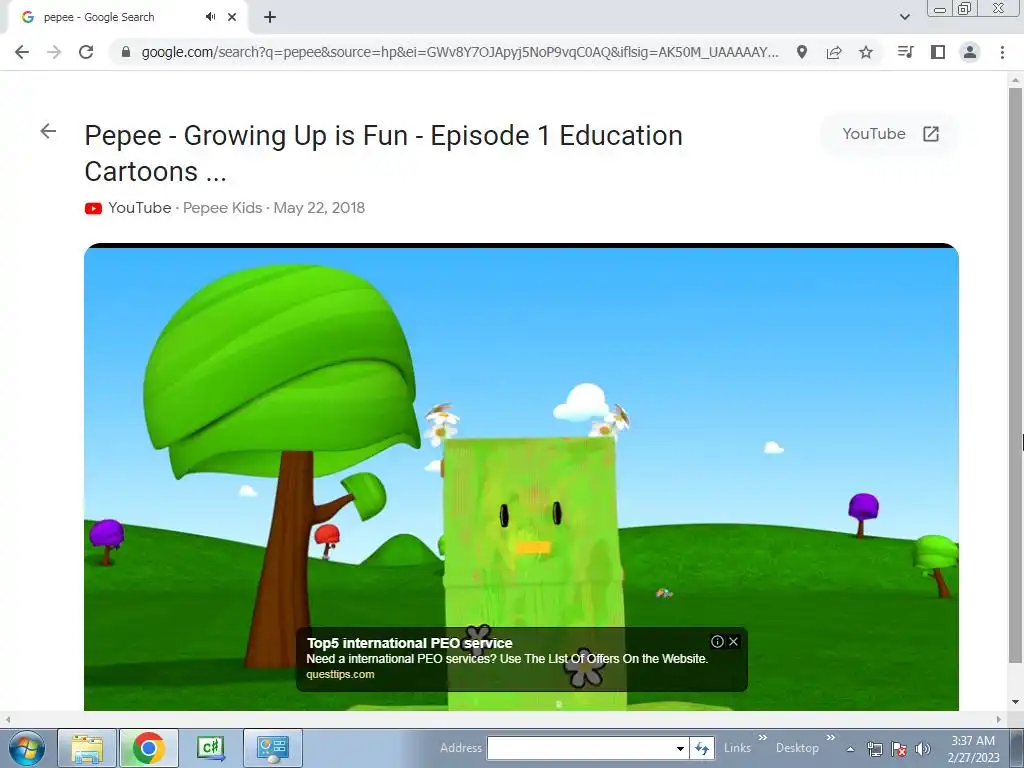Viewport: 1024px width, 768px height.
Task: Show hidden system tray icons
Action: [850, 749]
